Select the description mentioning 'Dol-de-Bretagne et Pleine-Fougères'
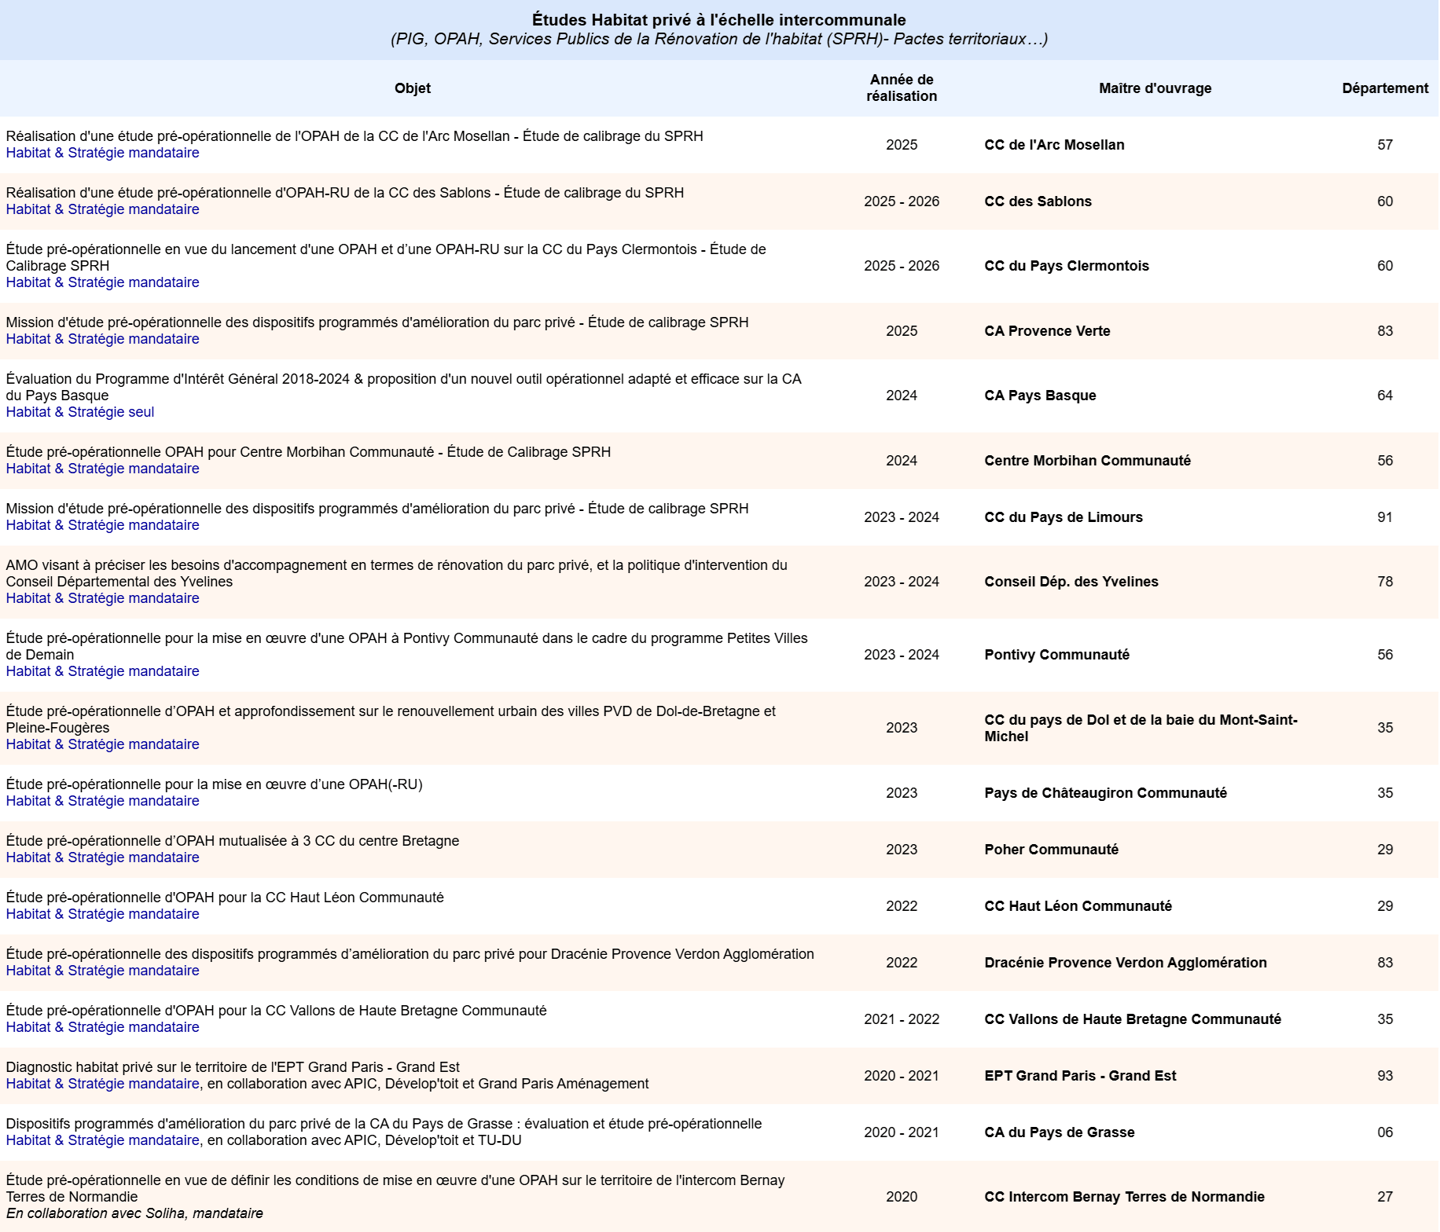This screenshot has height=1232, width=1440. pyautogui.click(x=391, y=720)
